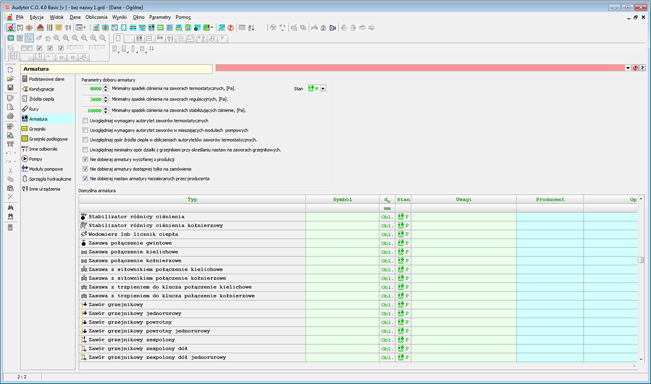Viewport: 651px width, 384px height.
Task: Open the dropdown arrow on red message bar
Action: [x=628, y=68]
